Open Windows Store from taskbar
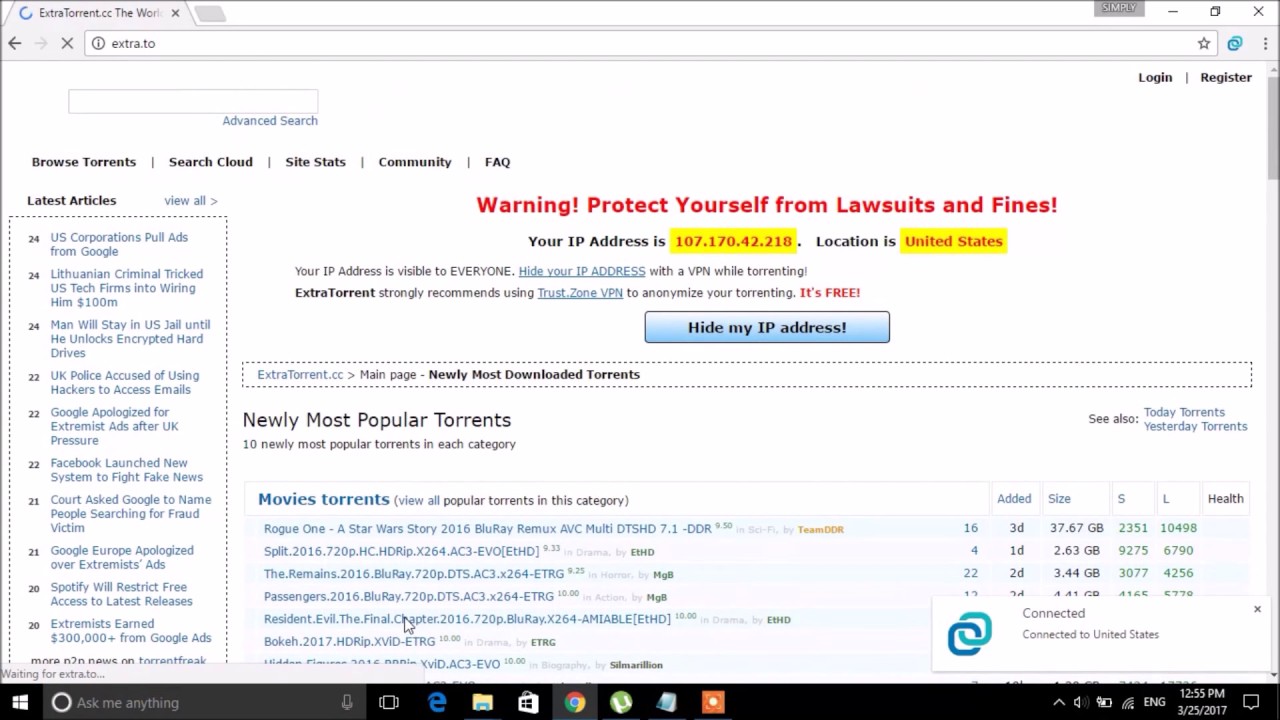The image size is (1280, 720). click(x=528, y=702)
